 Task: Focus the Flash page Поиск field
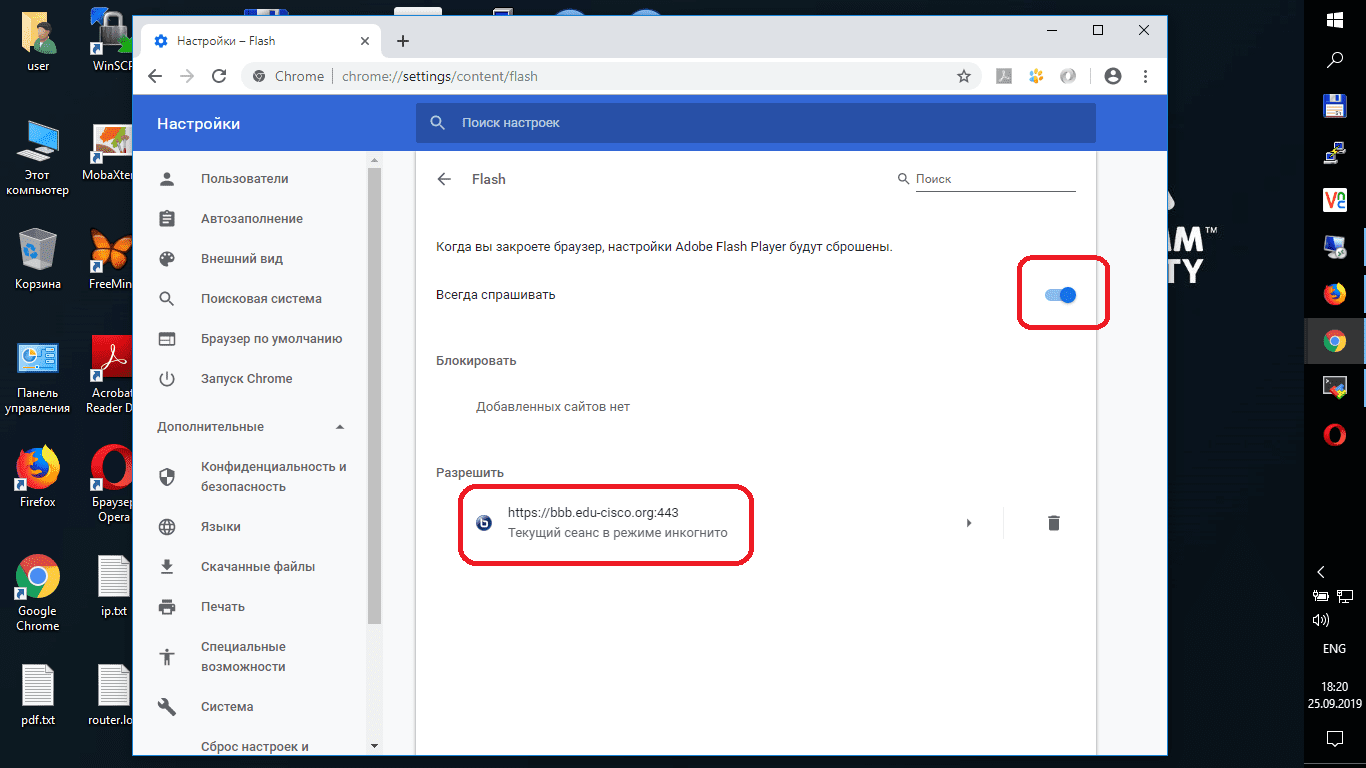pyautogui.click(x=995, y=179)
